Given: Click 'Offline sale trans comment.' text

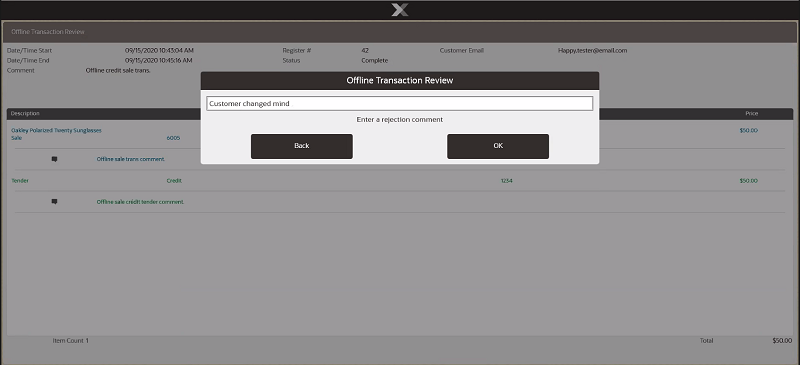Looking at the screenshot, I should coord(131,159).
